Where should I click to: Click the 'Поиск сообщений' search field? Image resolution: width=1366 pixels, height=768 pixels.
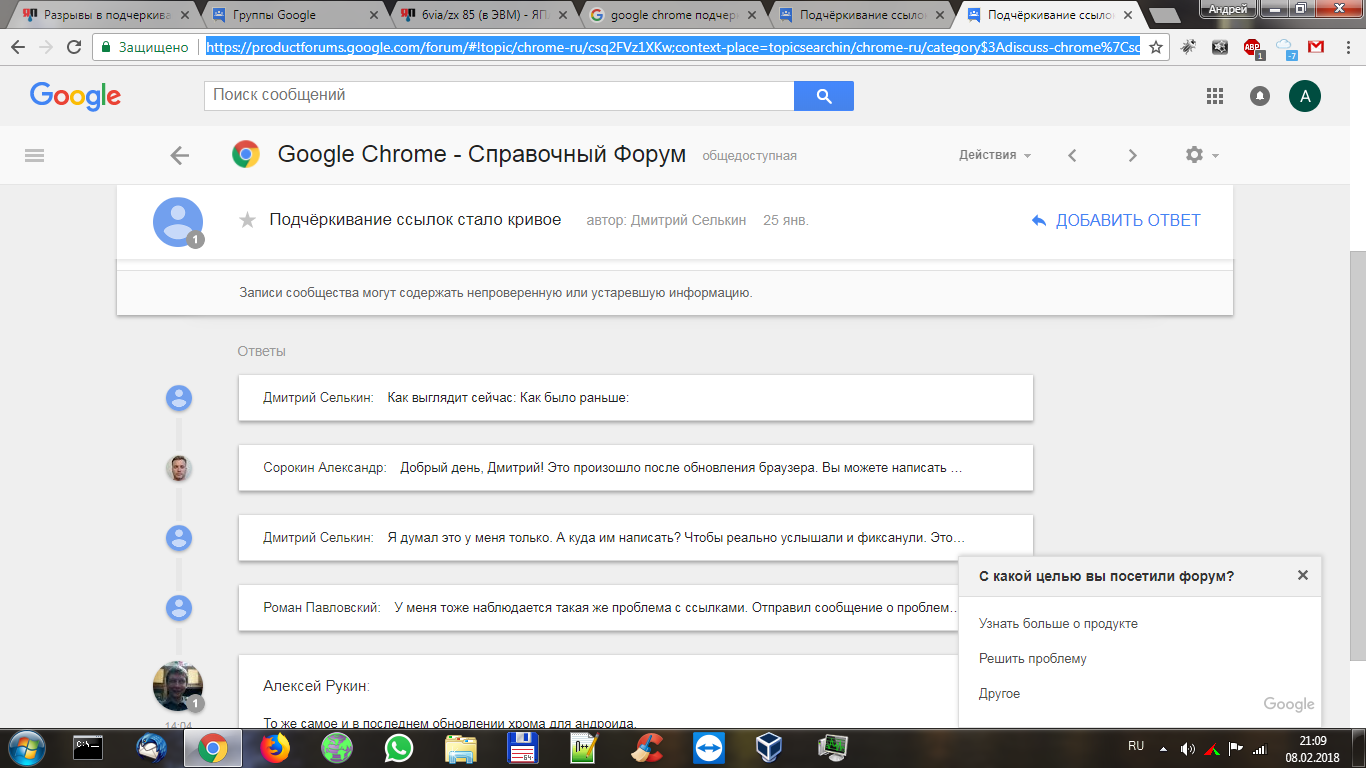point(499,96)
